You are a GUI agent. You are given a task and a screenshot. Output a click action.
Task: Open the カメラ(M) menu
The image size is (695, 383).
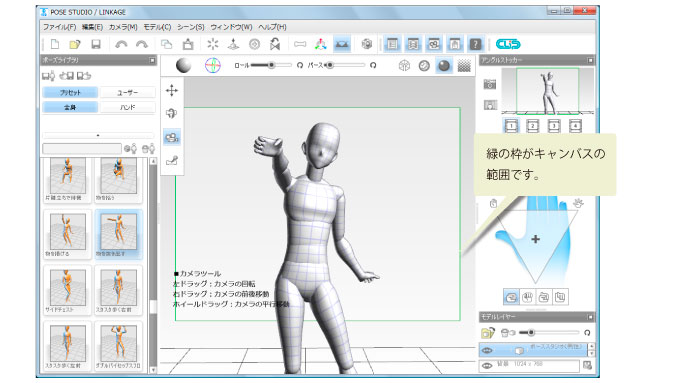click(123, 27)
